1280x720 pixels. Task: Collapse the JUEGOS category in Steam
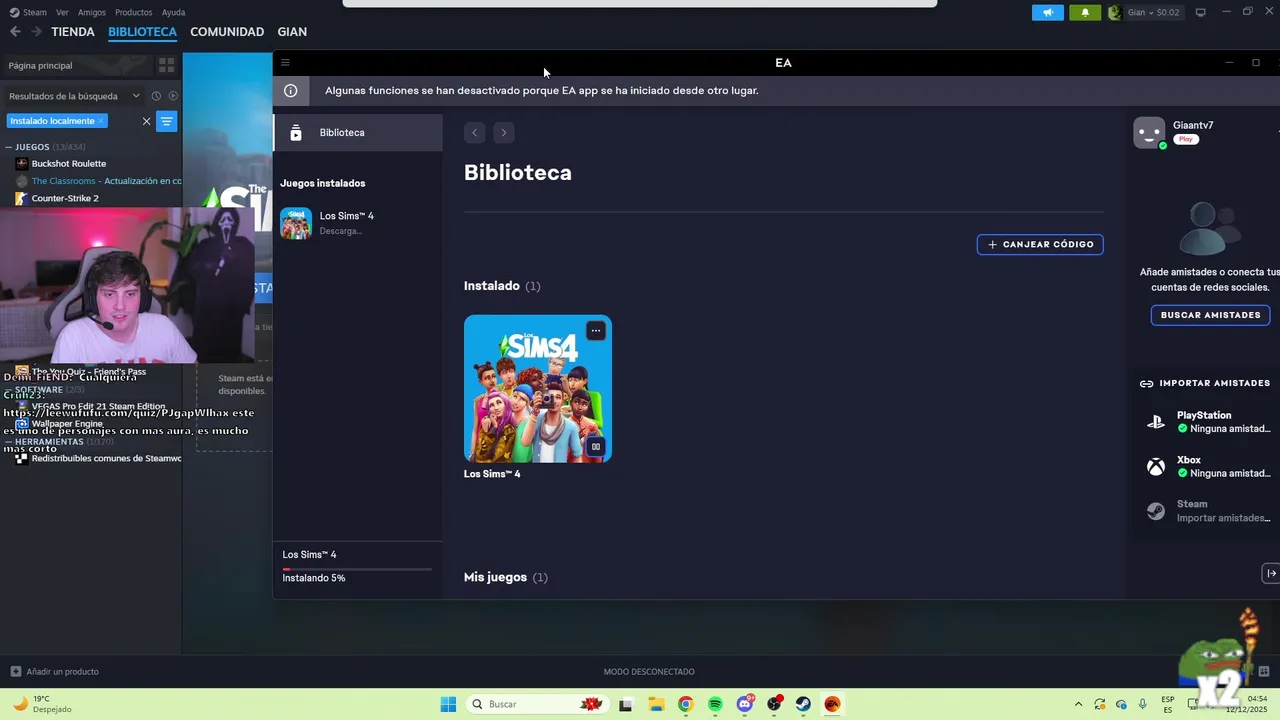point(9,147)
